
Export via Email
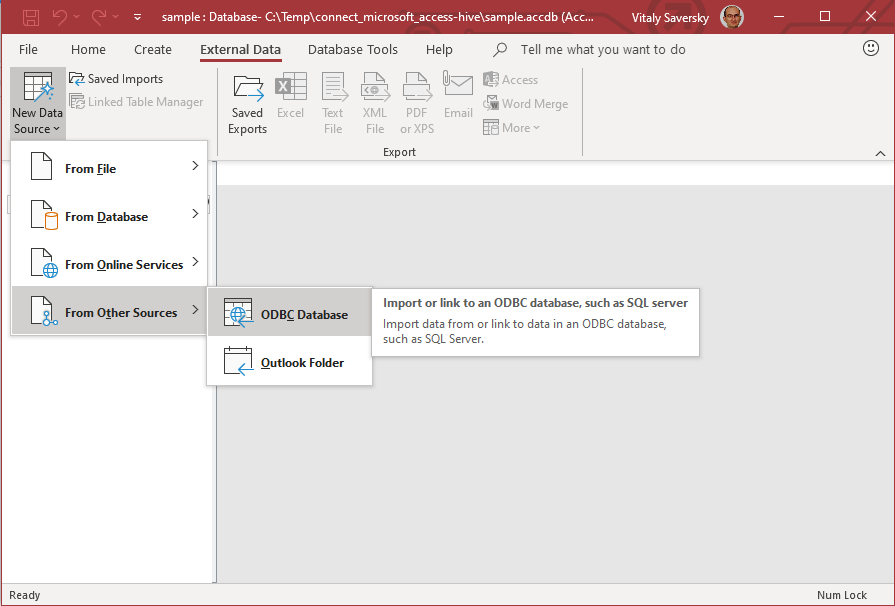458,97
